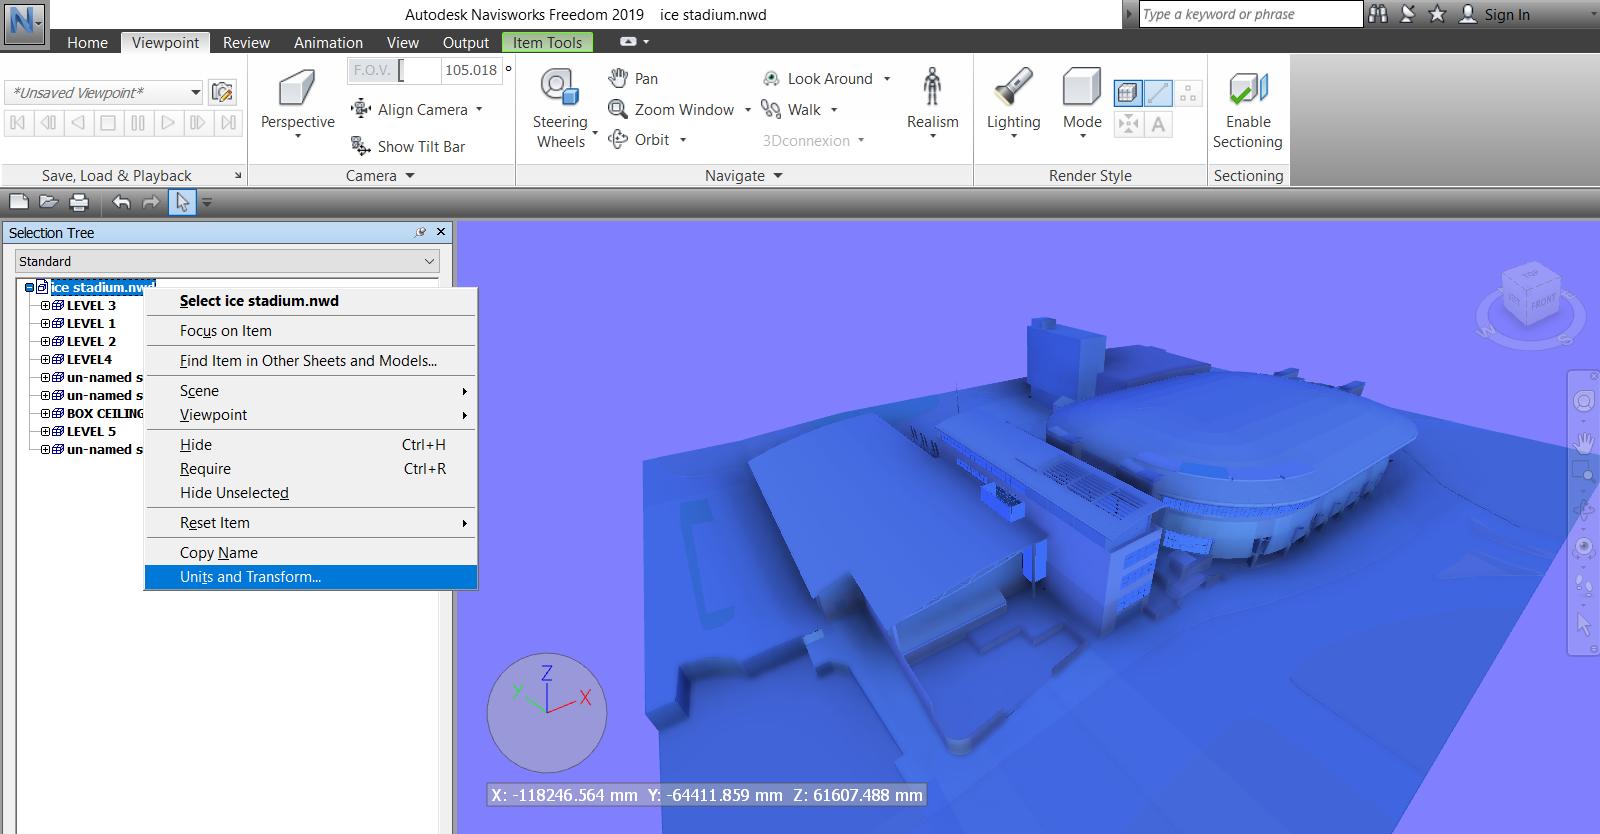Expand the LEVEL 3 tree node
Image resolution: width=1600 pixels, height=834 pixels.
45,306
